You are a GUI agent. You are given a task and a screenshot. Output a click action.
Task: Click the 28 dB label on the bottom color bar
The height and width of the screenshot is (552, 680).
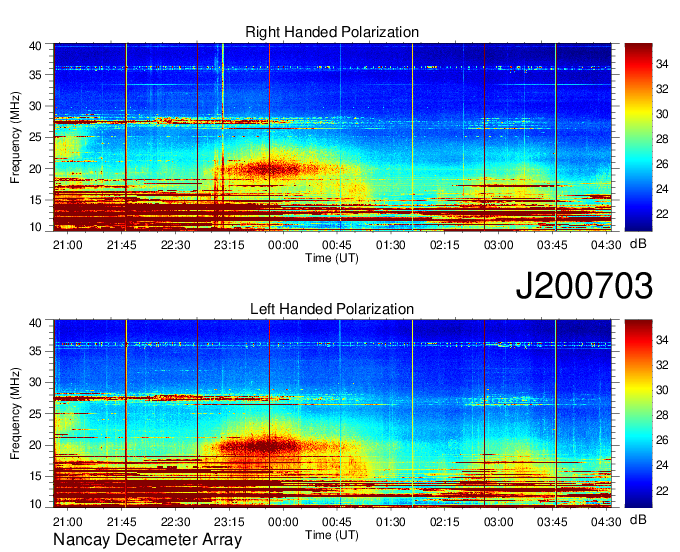coord(662,415)
